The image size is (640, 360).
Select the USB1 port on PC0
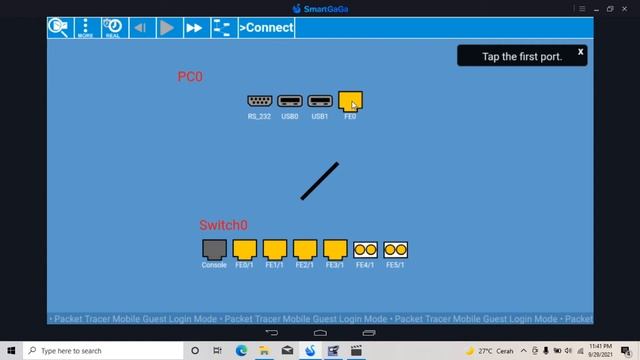pyautogui.click(x=320, y=101)
